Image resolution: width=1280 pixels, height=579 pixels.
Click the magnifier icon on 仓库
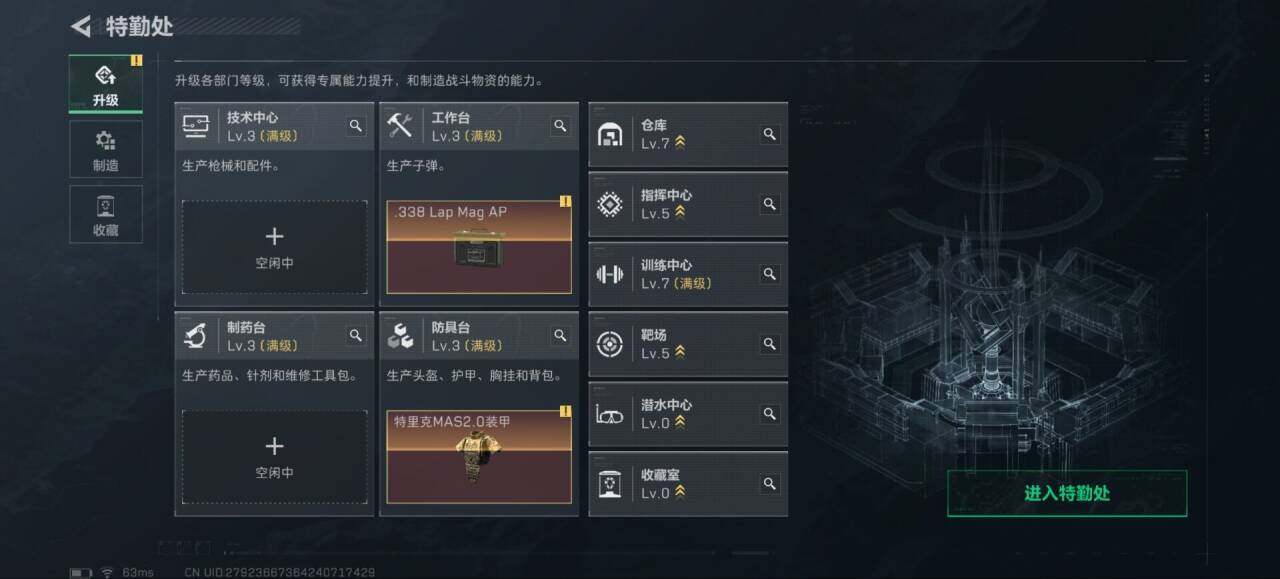(769, 134)
